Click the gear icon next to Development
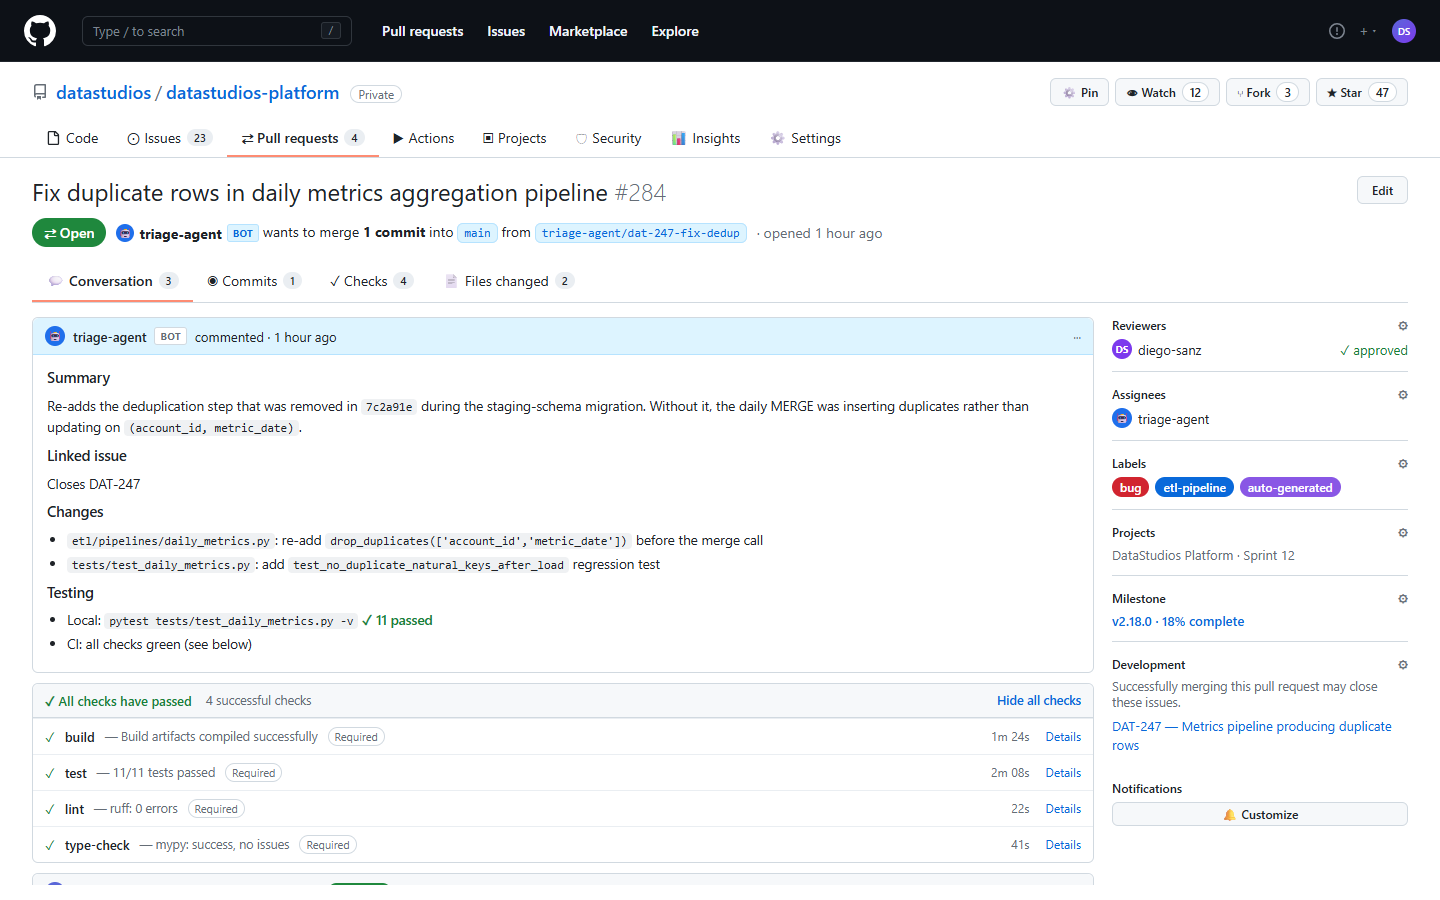The width and height of the screenshot is (1440, 900). (x=1403, y=665)
